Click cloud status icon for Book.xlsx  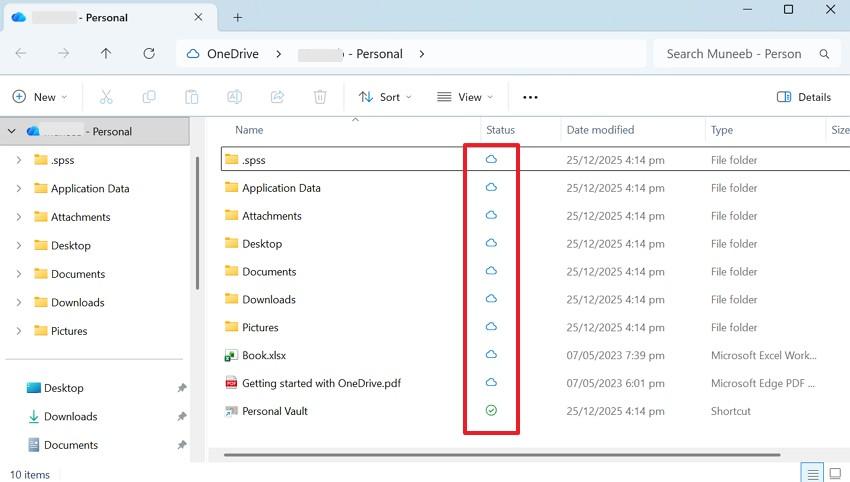point(491,355)
